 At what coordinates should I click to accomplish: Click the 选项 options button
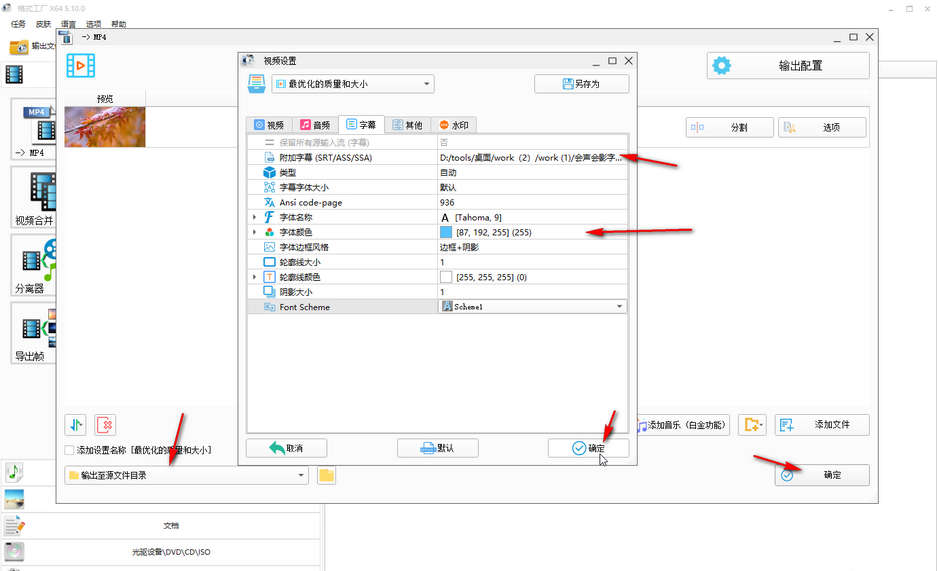click(x=822, y=127)
